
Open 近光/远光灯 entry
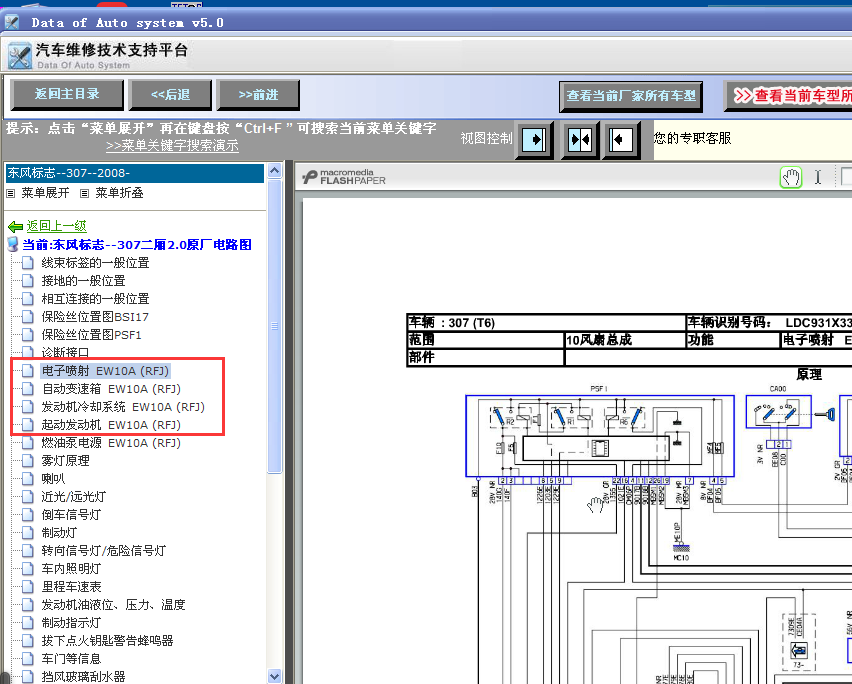73,497
